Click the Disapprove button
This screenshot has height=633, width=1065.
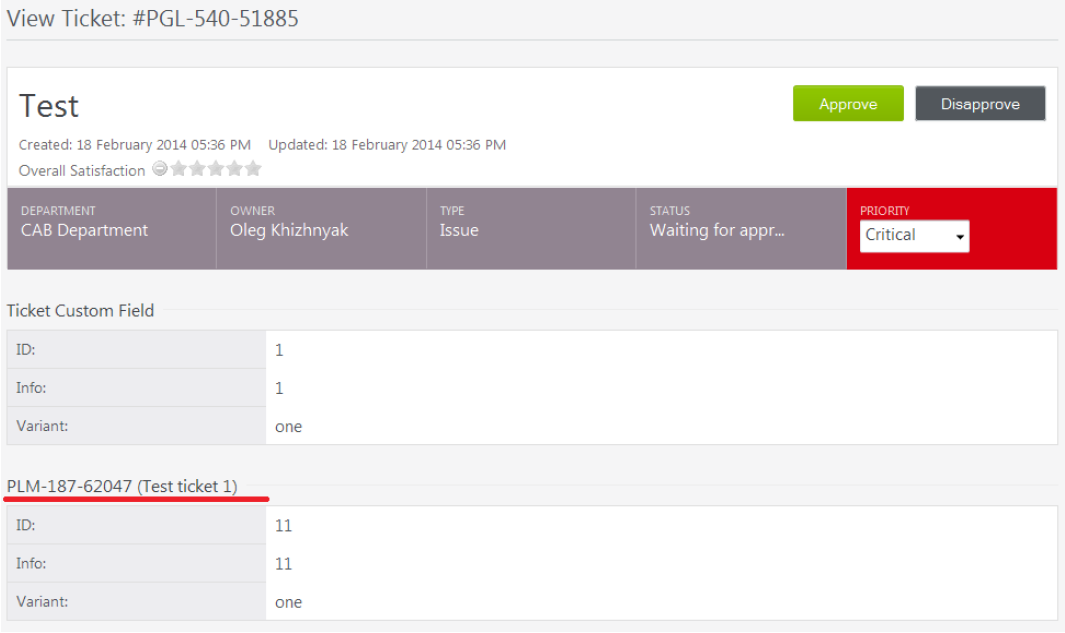(980, 104)
